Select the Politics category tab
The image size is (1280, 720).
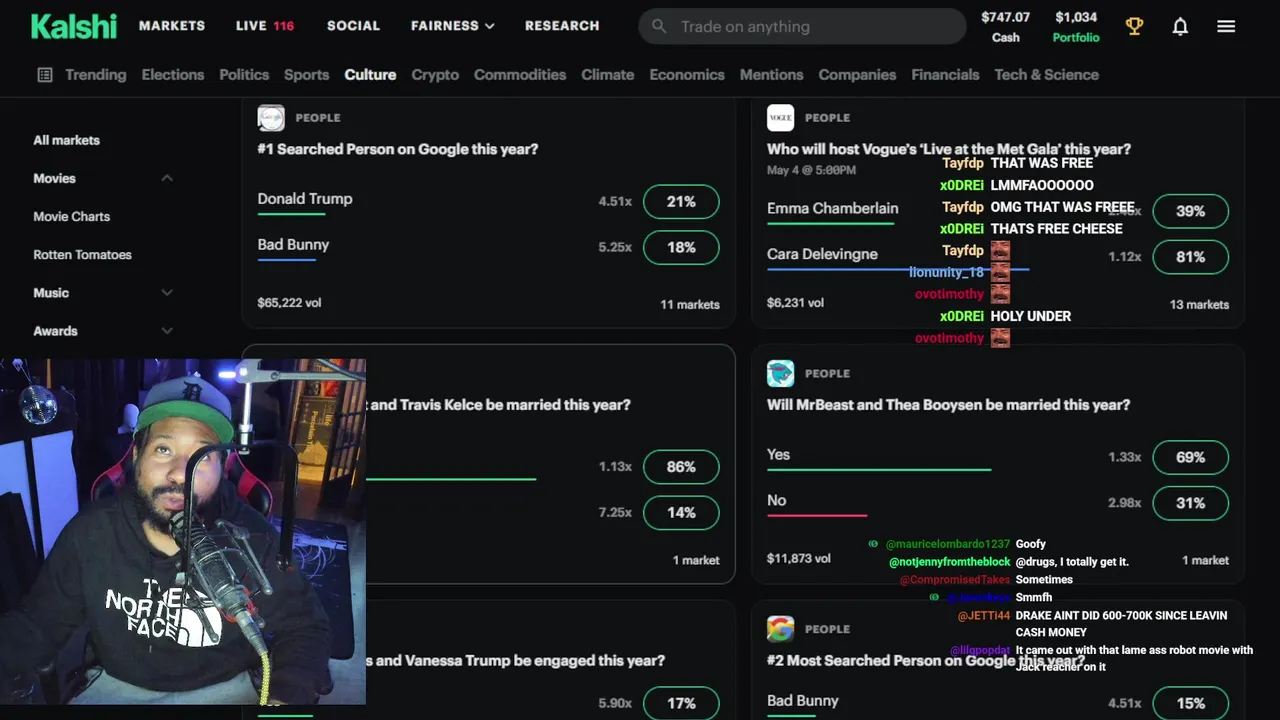click(x=244, y=75)
